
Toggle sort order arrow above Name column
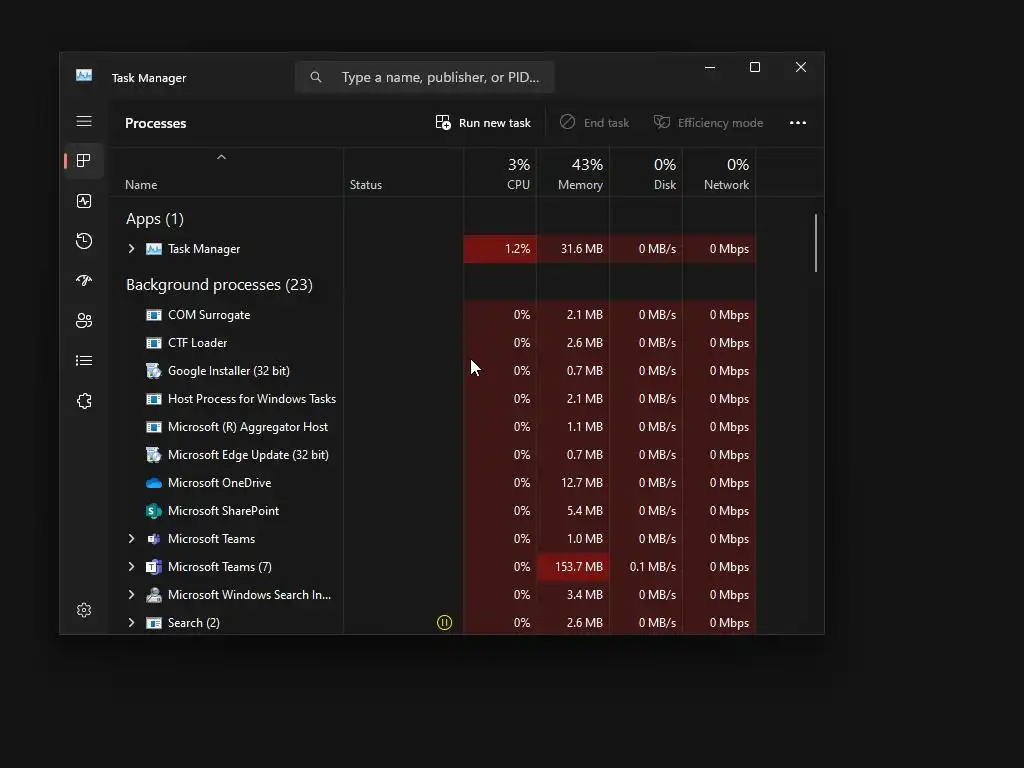click(x=221, y=157)
